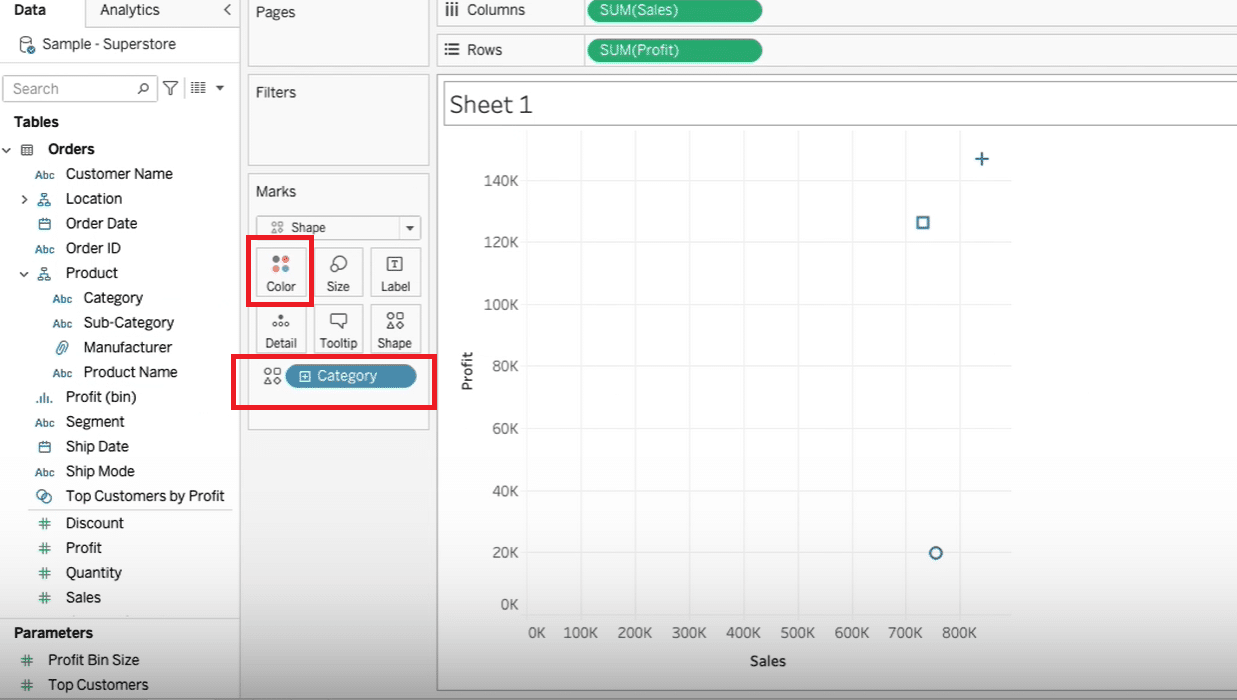Viewport: 1237px width, 700px height.
Task: Collapse the Orders table
Action: [x=7, y=150]
